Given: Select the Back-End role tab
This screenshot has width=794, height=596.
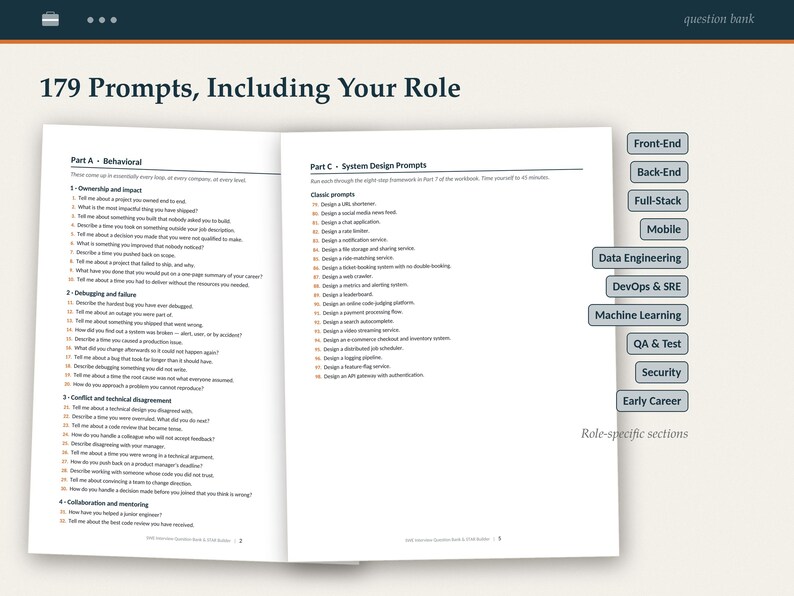Looking at the screenshot, I should [x=659, y=172].
